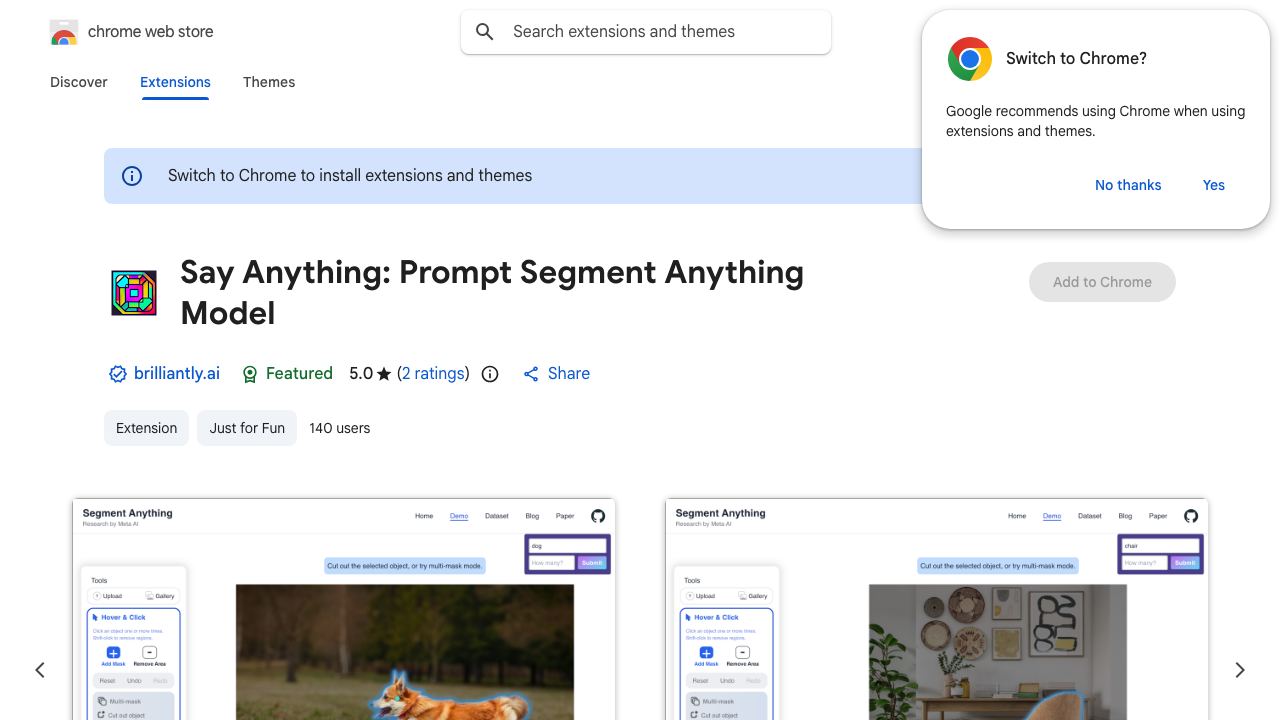Screen dimensions: 1280x720
Task: Click the Add to Chrome button
Action: click(1102, 282)
